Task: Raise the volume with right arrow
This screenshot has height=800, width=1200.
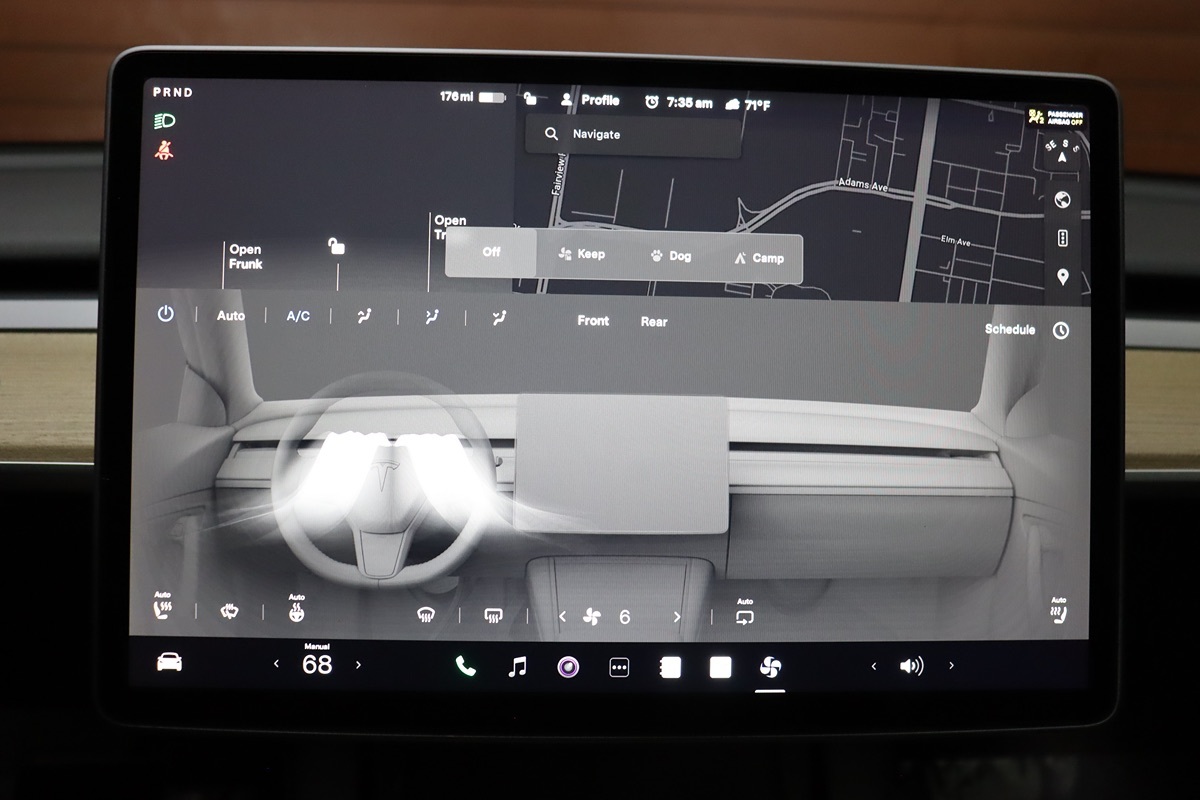Action: point(951,666)
